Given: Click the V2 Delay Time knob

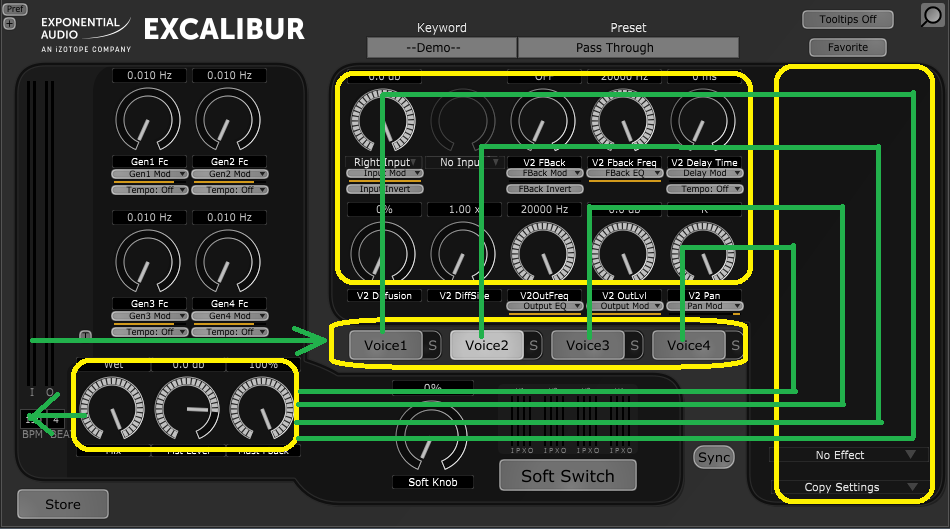Looking at the screenshot, I should [x=703, y=121].
